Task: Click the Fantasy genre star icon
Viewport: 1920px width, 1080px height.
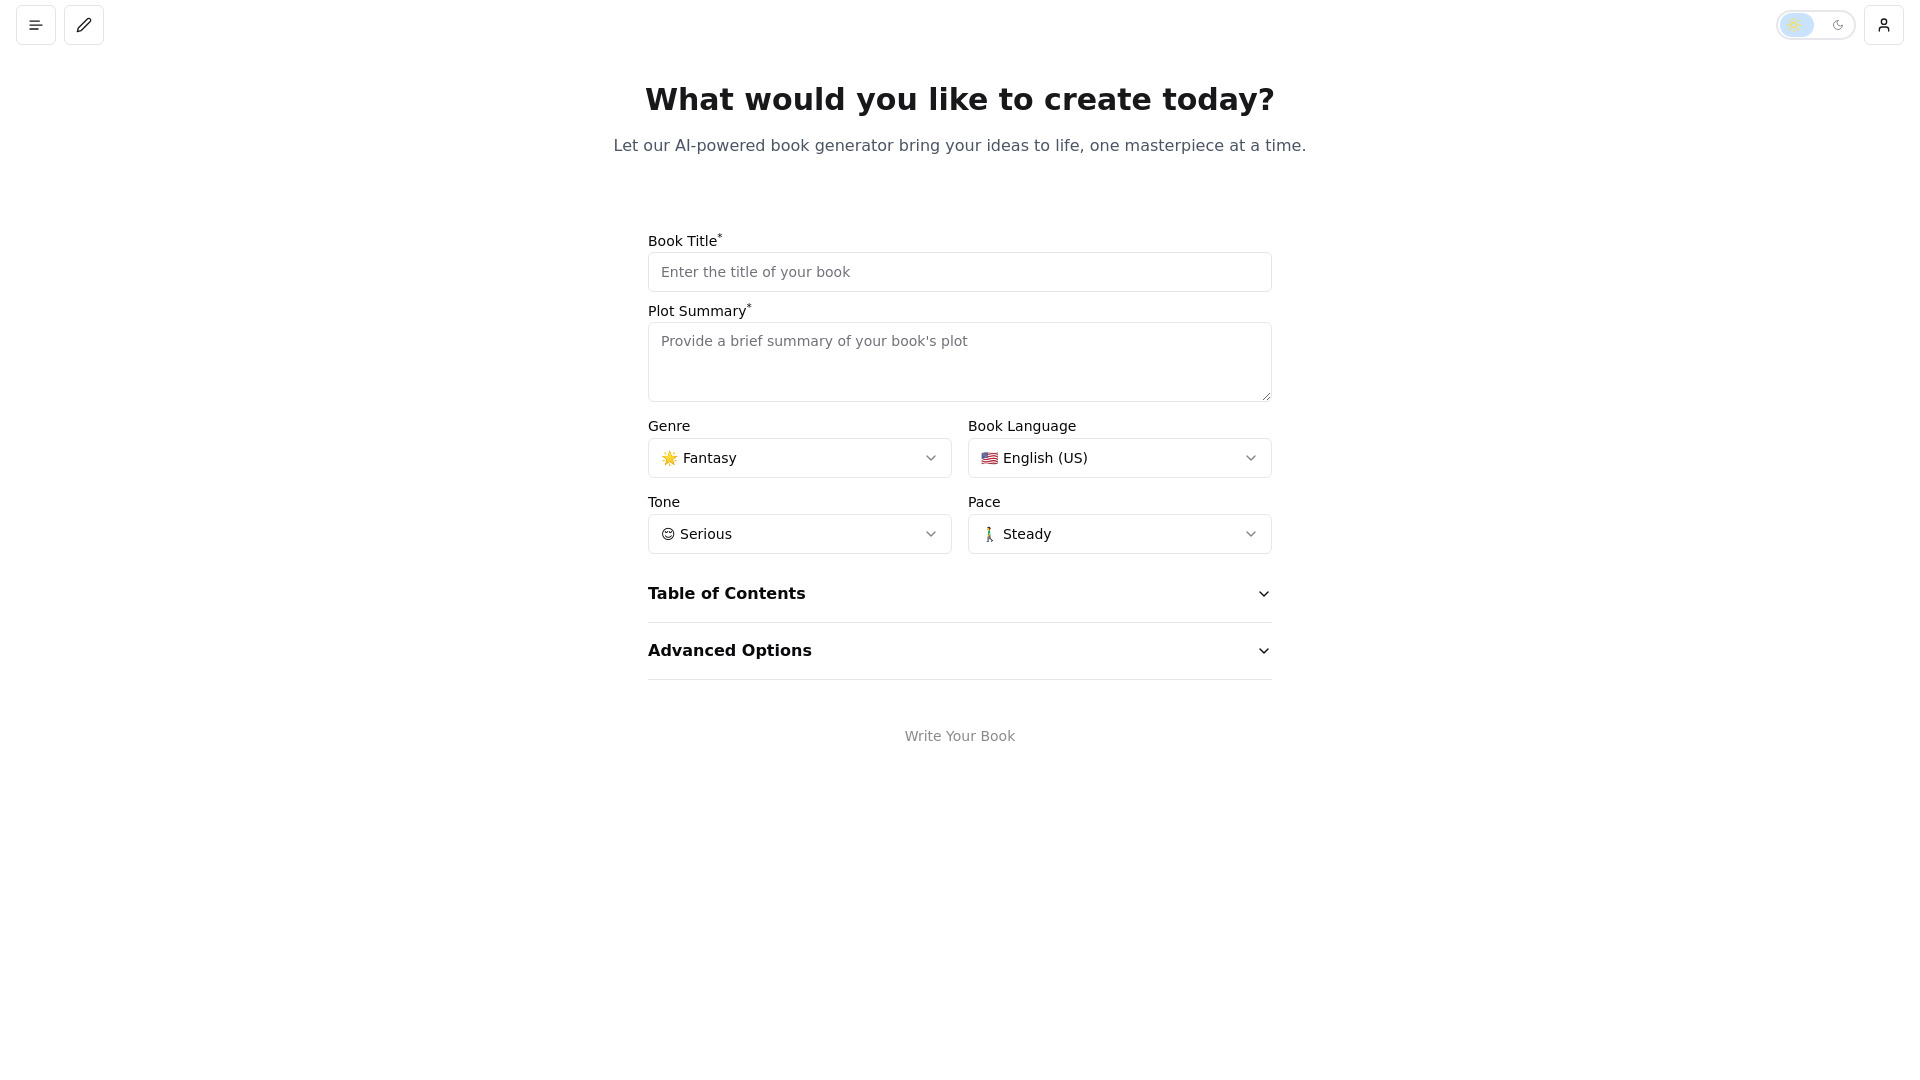Action: tap(670, 458)
